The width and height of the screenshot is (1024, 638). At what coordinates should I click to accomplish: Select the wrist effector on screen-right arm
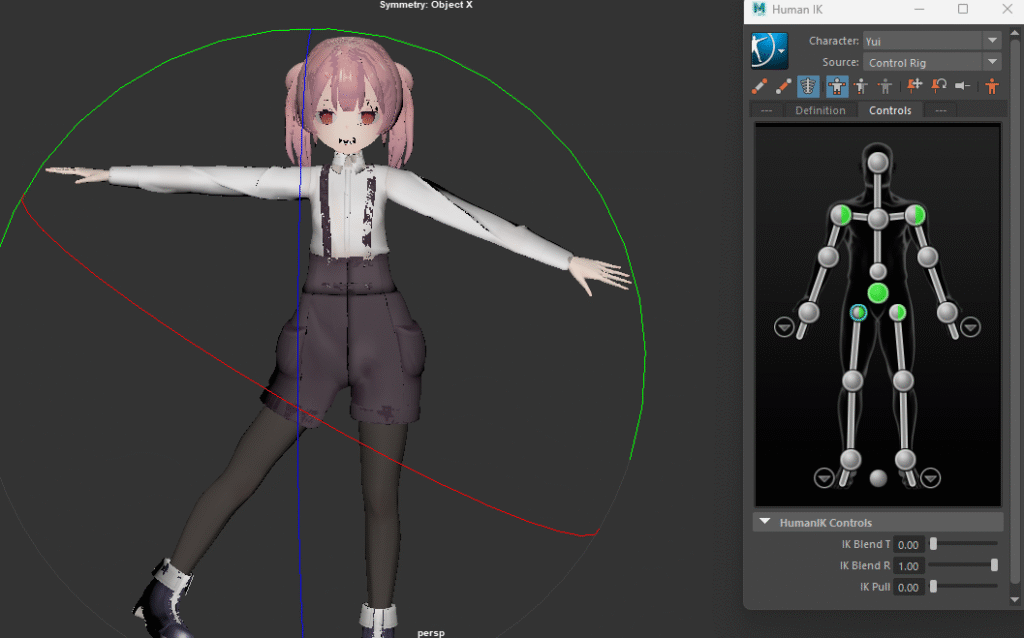click(947, 312)
